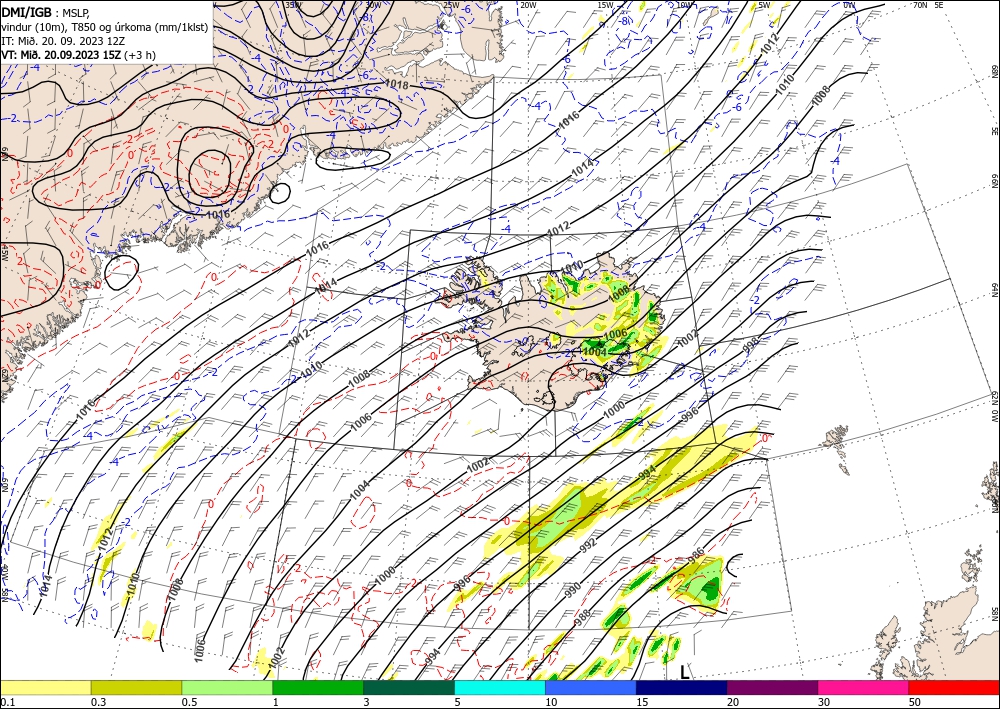
Task: Click the navy 15 mm legend swatch
Action: [x=682, y=688]
